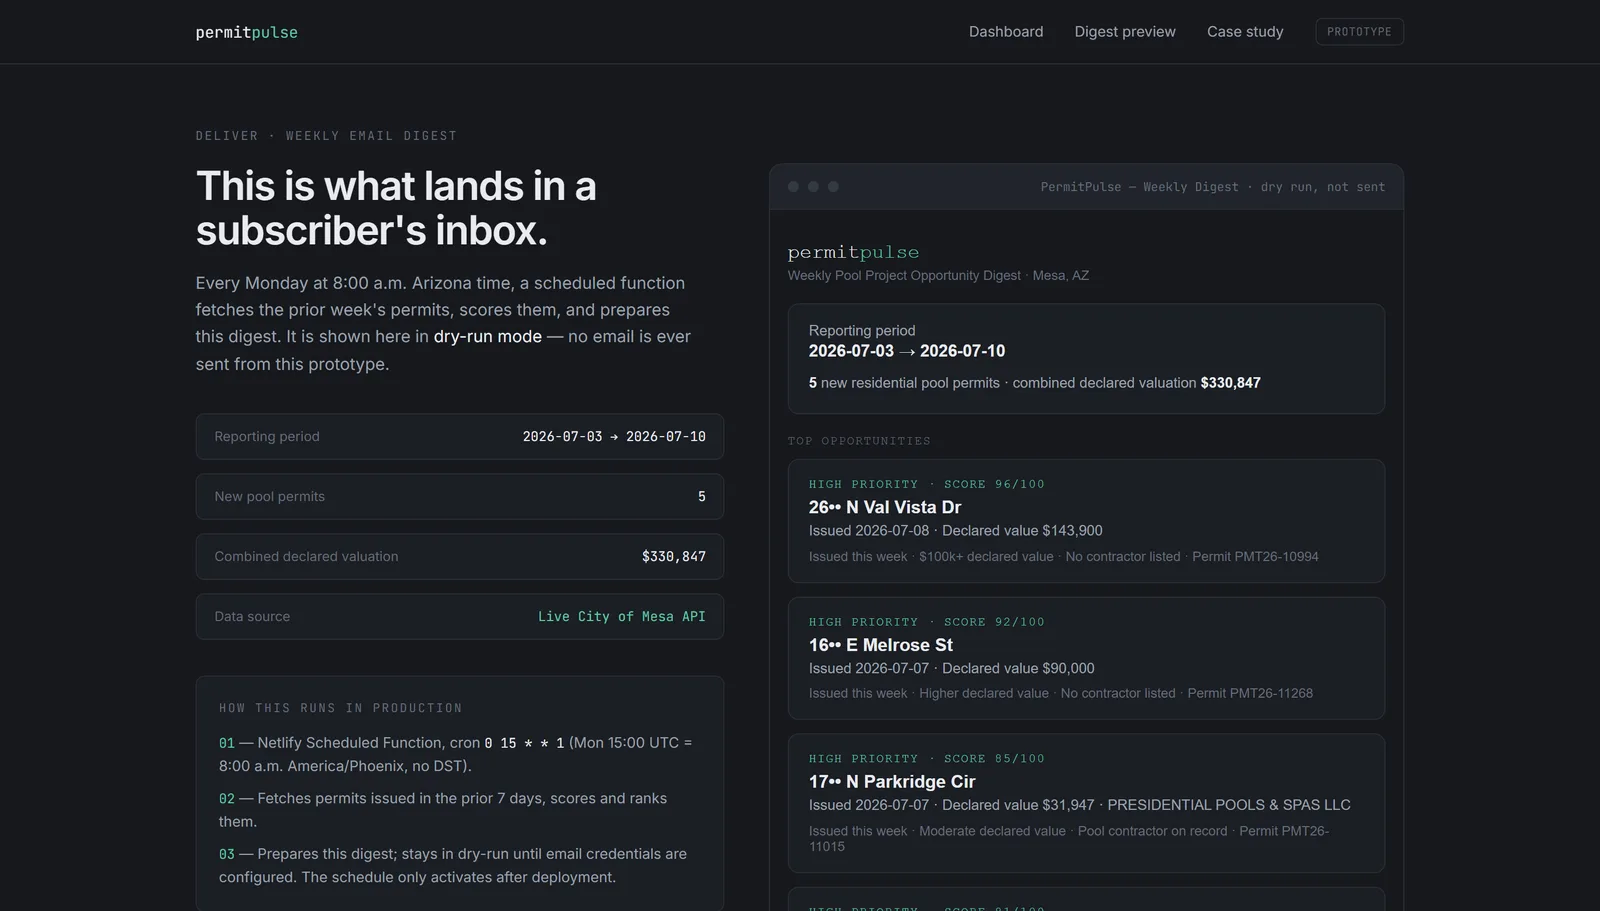The width and height of the screenshot is (1600, 911).
Task: Click the Reporting period 2026-07-03 → 2026-07-10 row
Action: (460, 437)
